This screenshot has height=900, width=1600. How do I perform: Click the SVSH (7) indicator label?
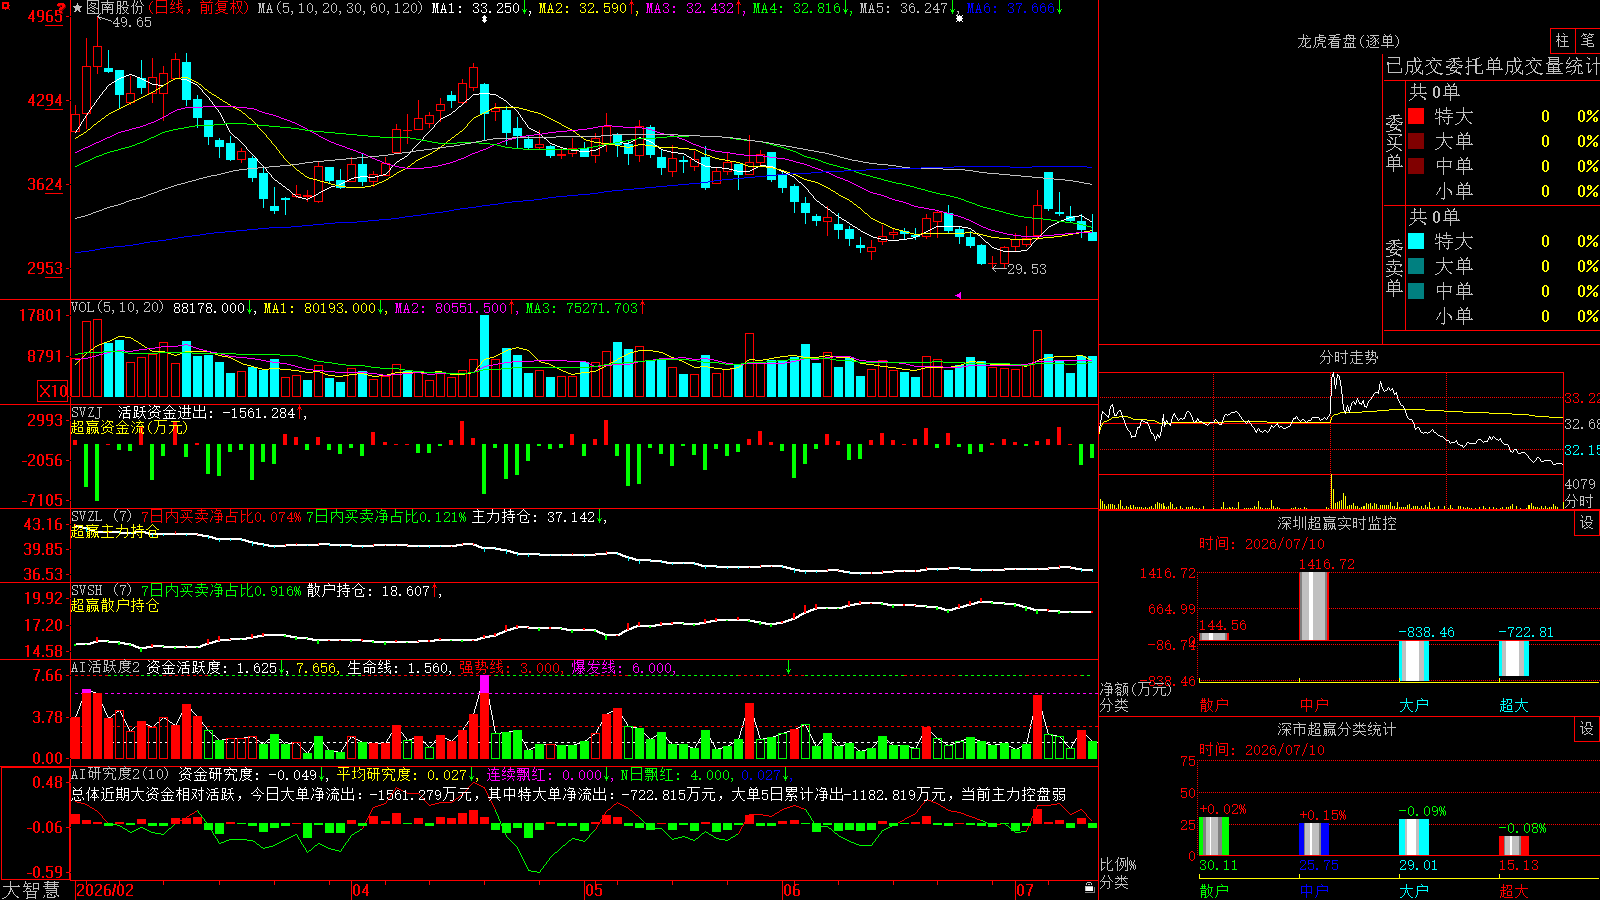click(101, 591)
